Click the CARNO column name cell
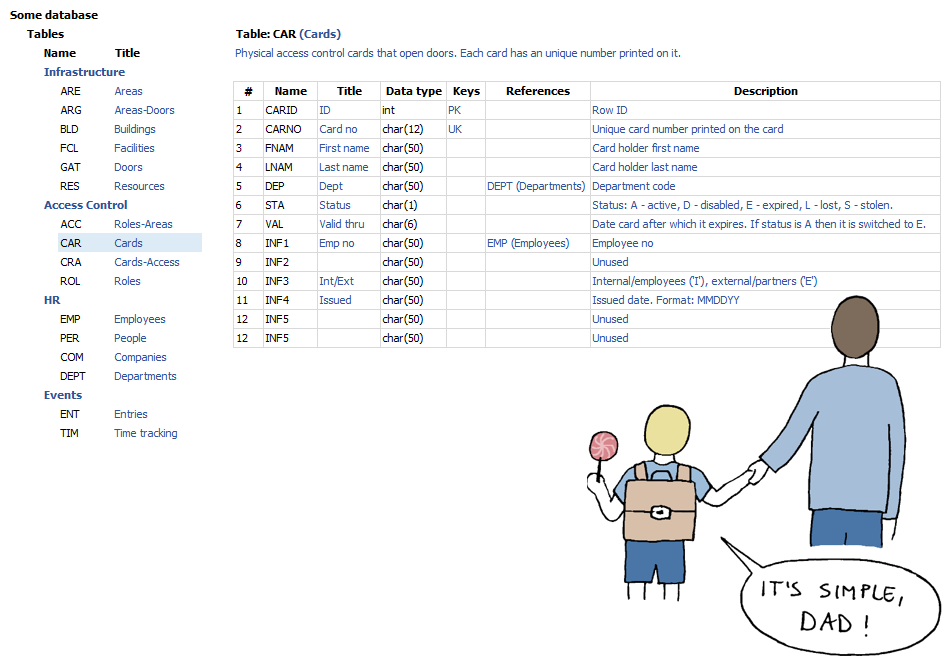950x666 pixels. 283,129
